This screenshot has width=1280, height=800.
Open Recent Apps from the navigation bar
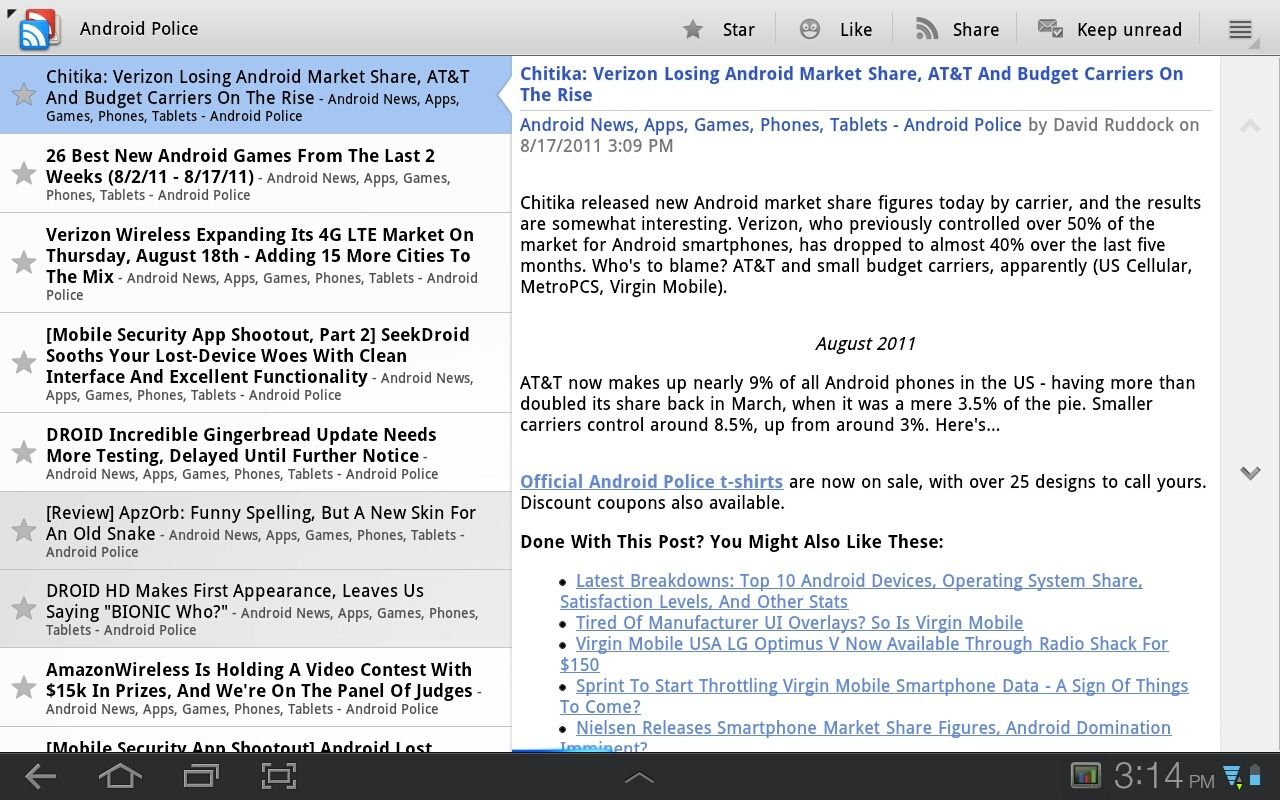[200, 775]
